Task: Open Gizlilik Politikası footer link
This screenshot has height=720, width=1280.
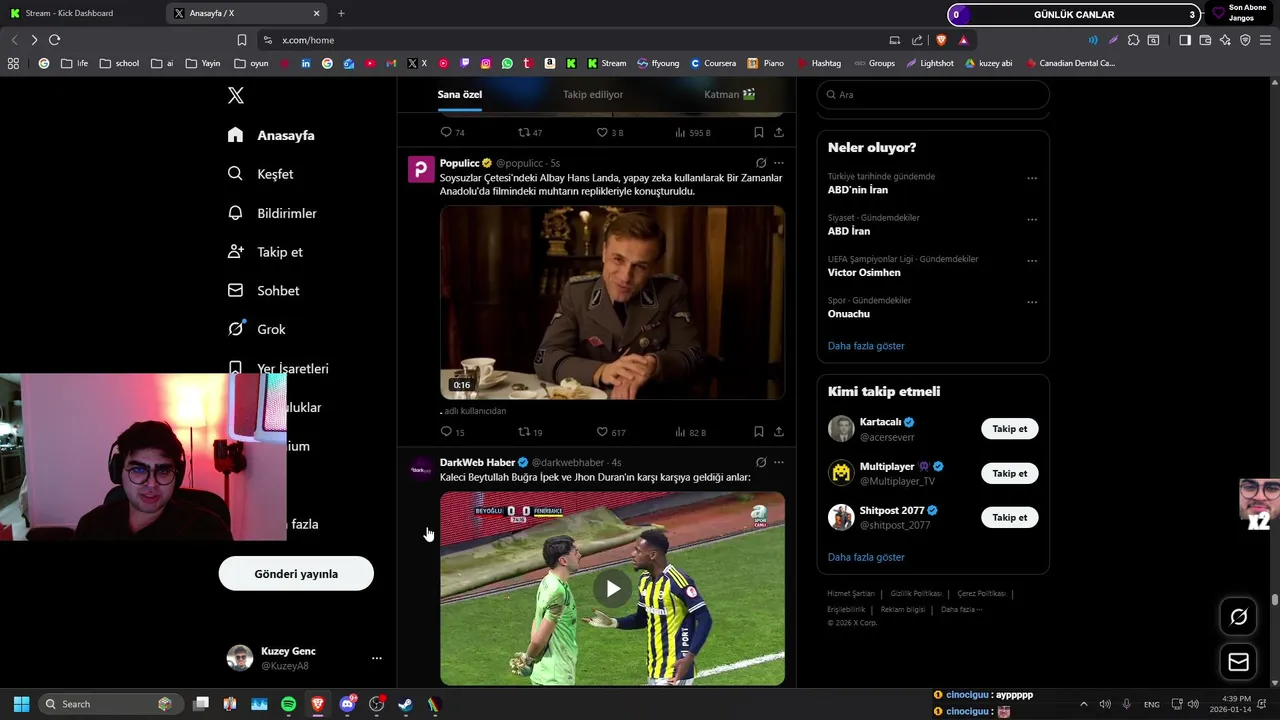Action: tap(916, 594)
